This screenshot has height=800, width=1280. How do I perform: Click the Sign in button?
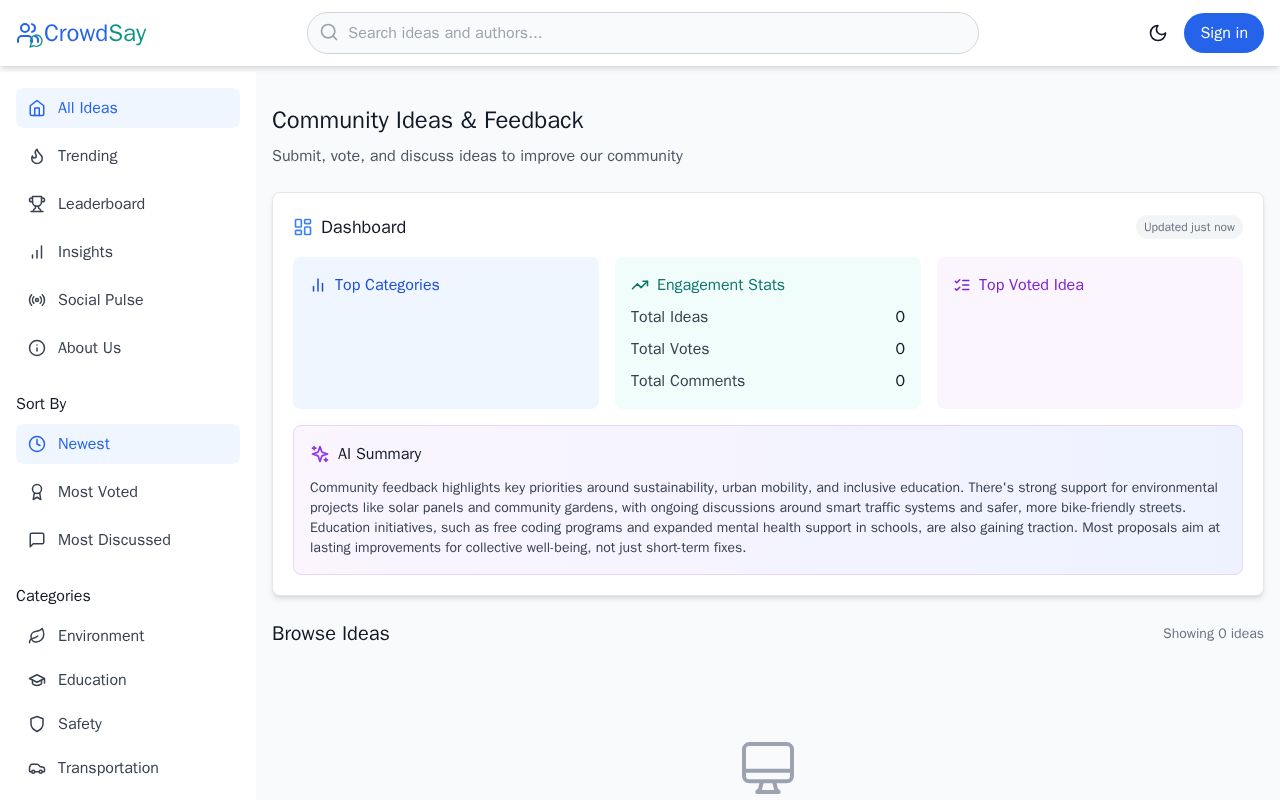click(1224, 33)
